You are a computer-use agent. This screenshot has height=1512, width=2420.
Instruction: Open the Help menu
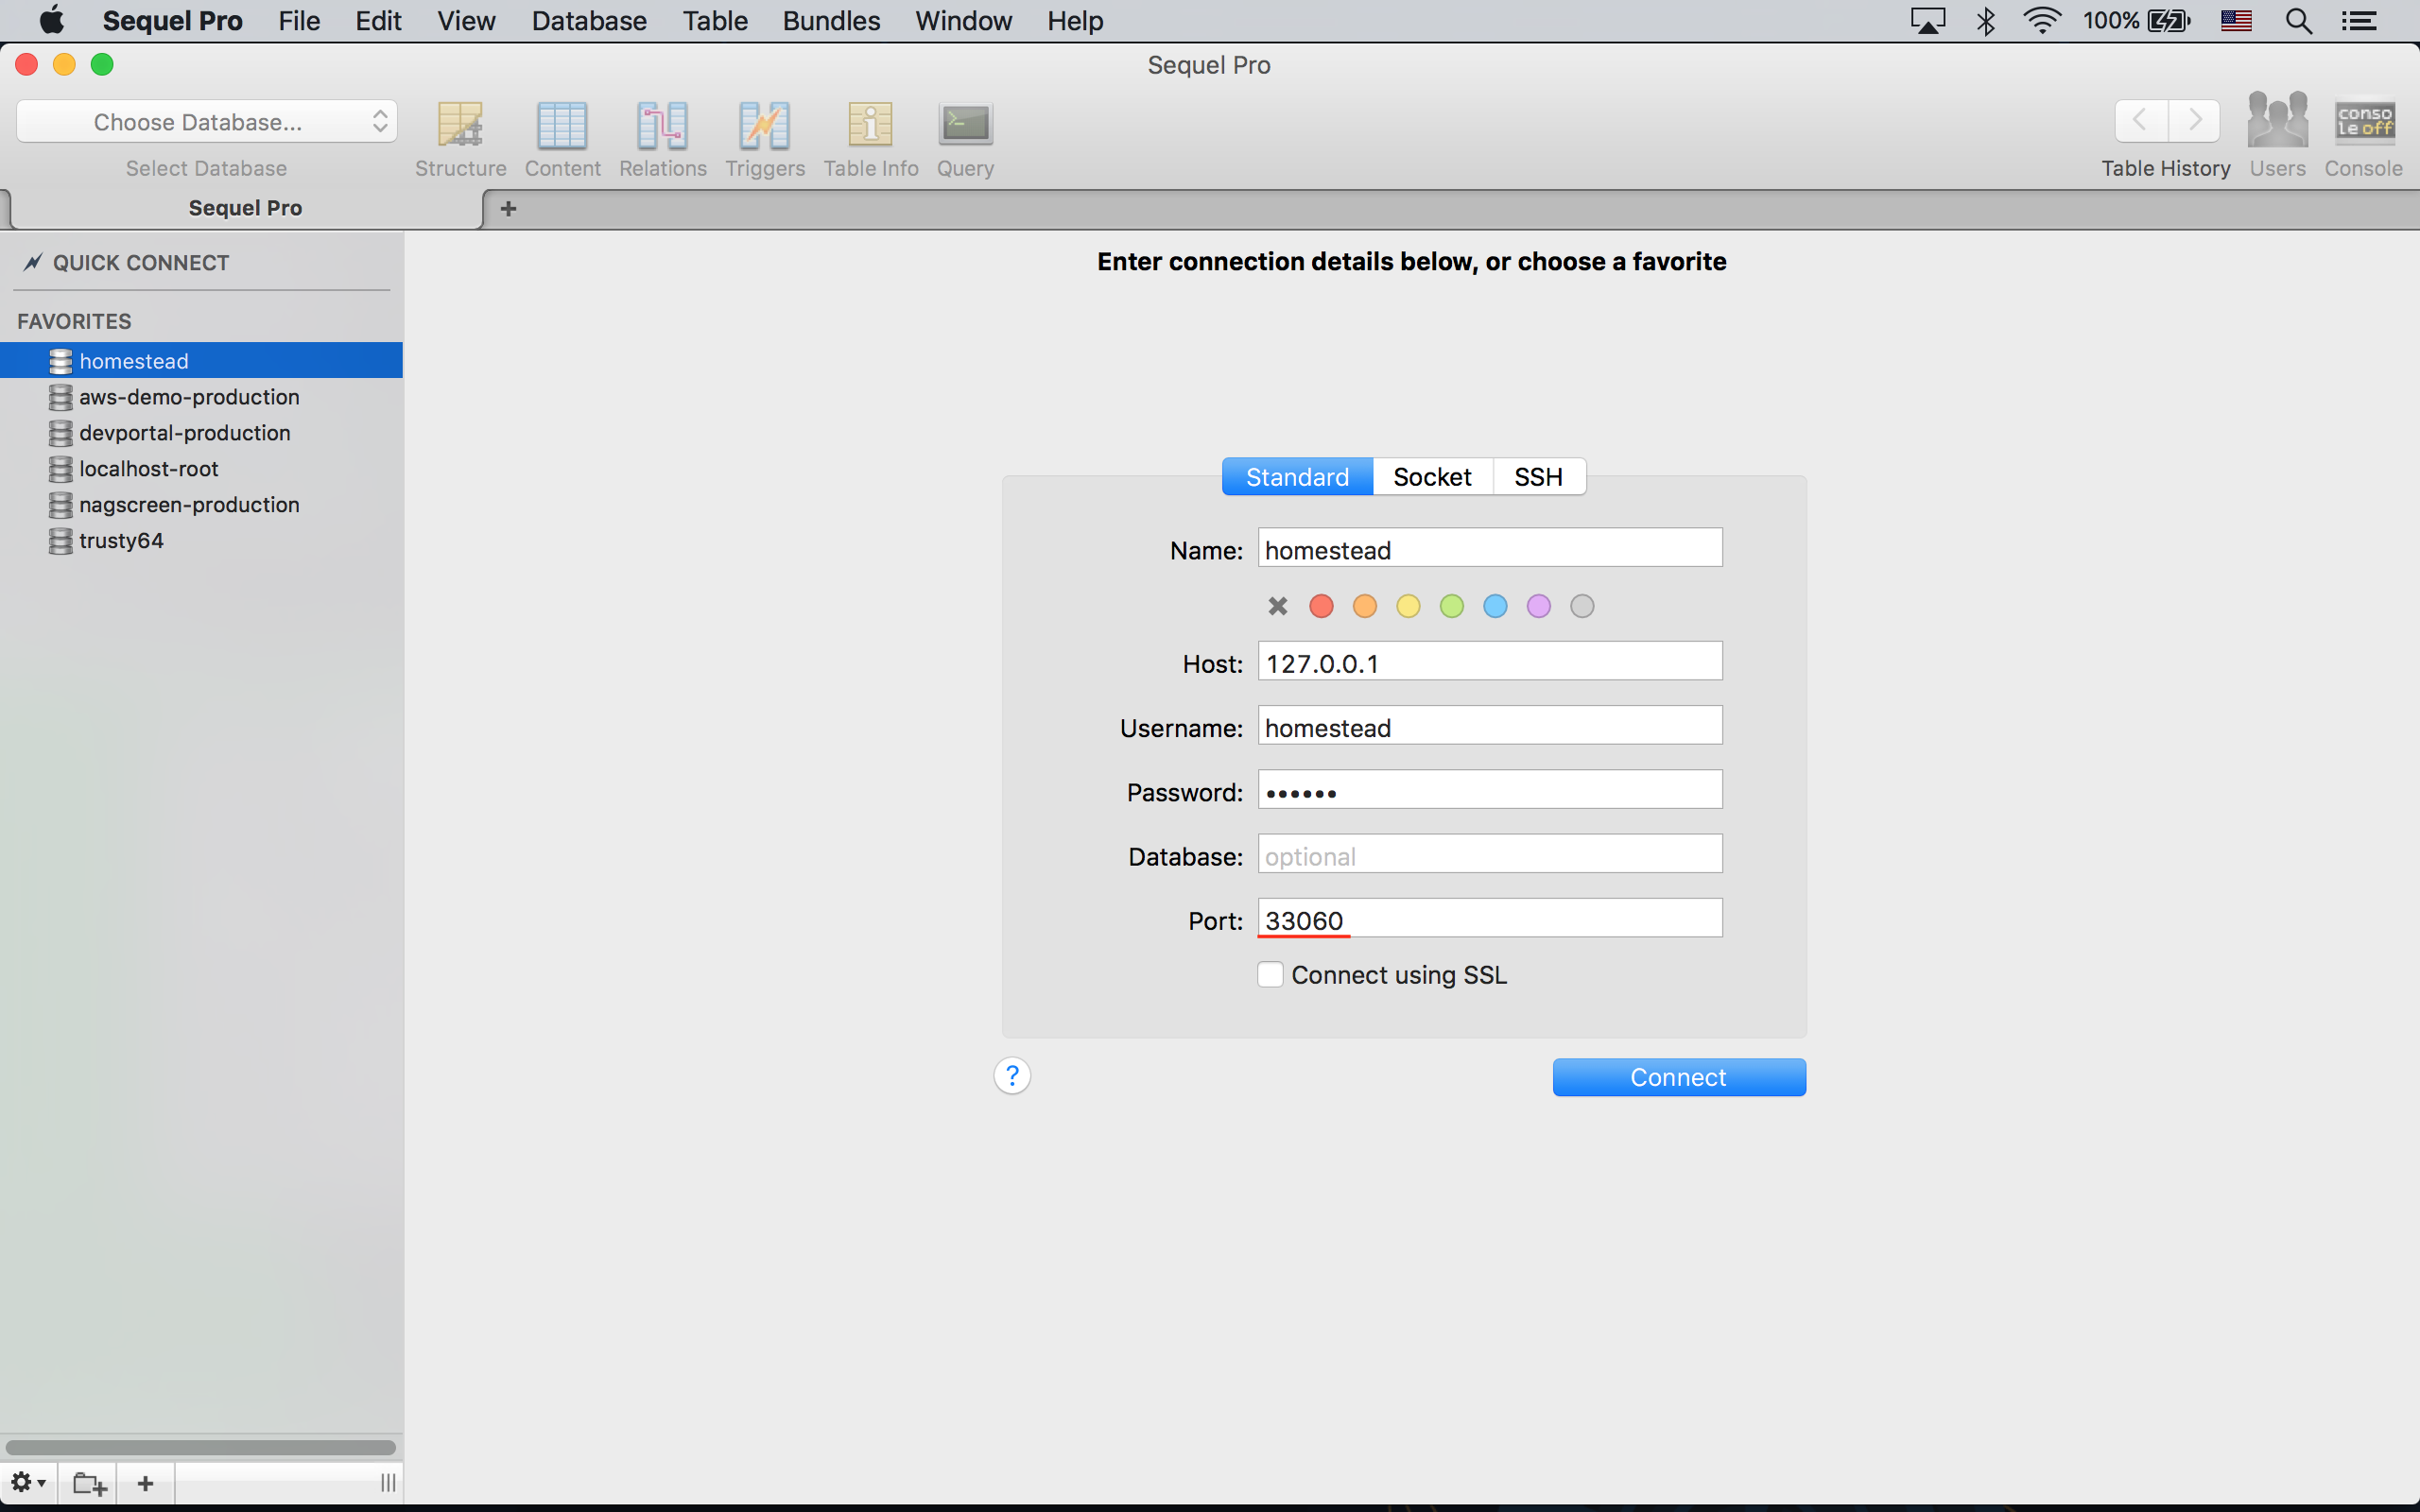[x=1075, y=21]
